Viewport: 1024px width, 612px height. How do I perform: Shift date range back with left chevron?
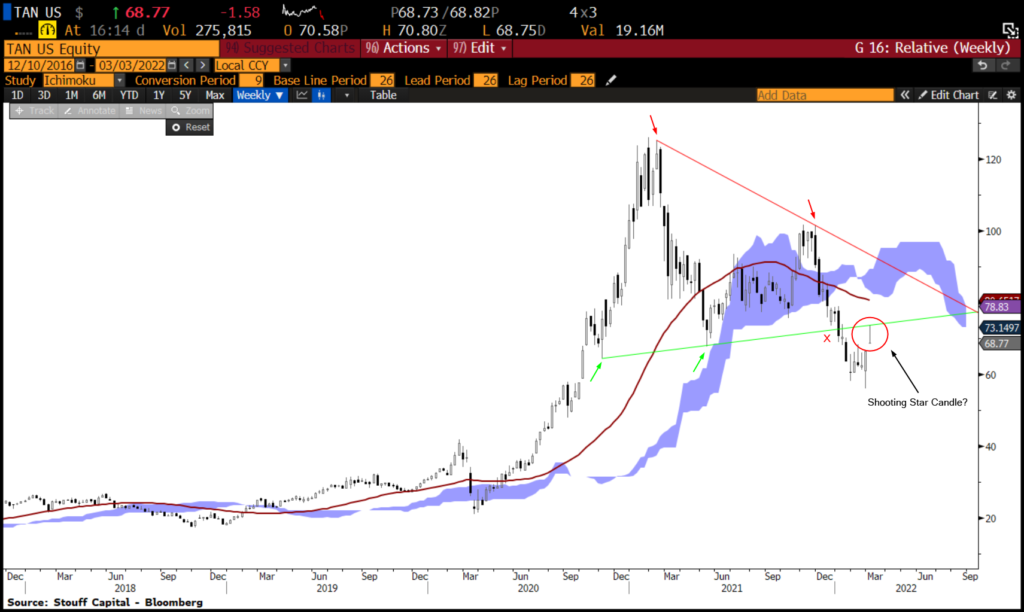click(x=187, y=65)
